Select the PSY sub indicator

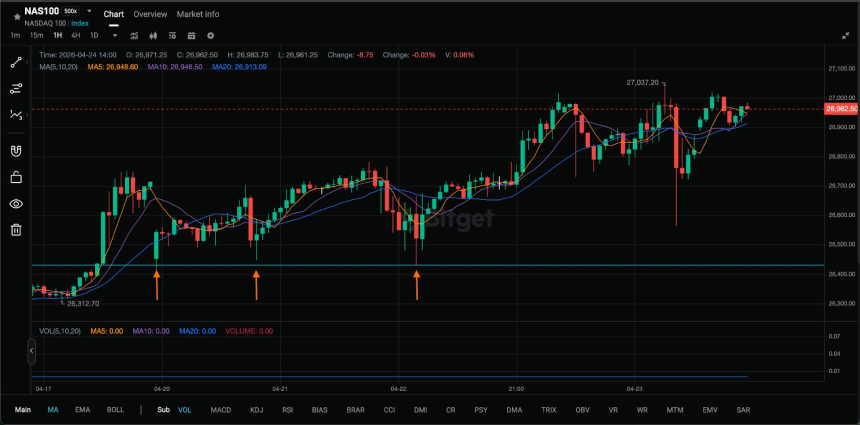tap(480, 410)
